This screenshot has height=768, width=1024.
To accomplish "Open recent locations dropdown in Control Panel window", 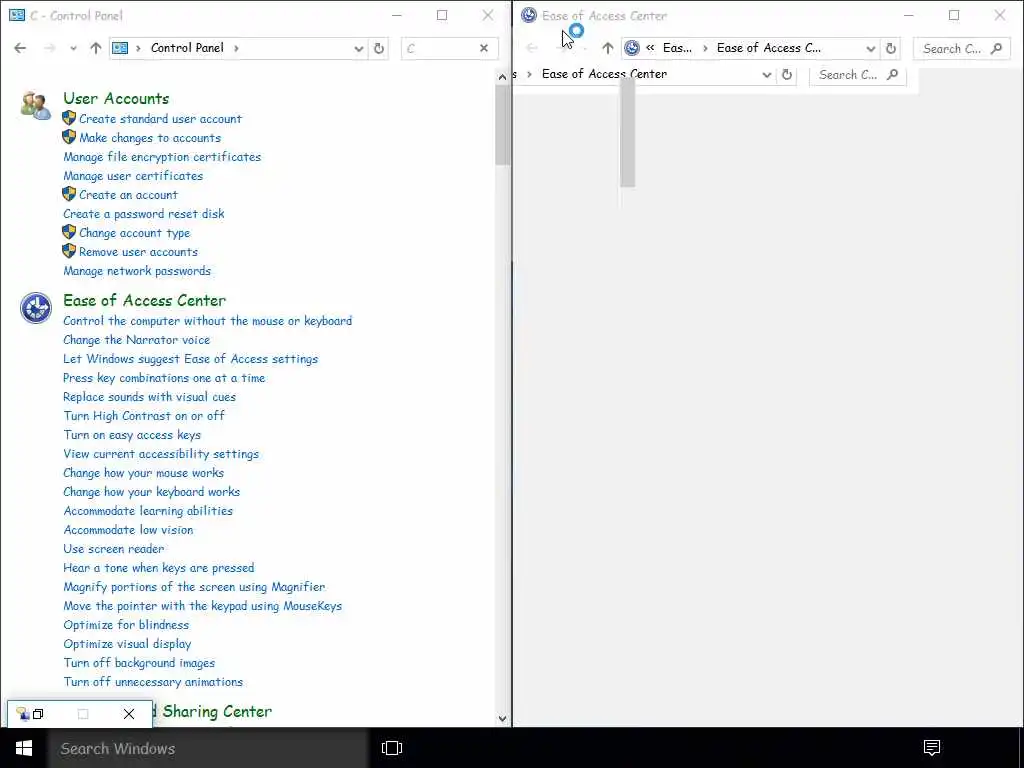I will pos(73,48).
